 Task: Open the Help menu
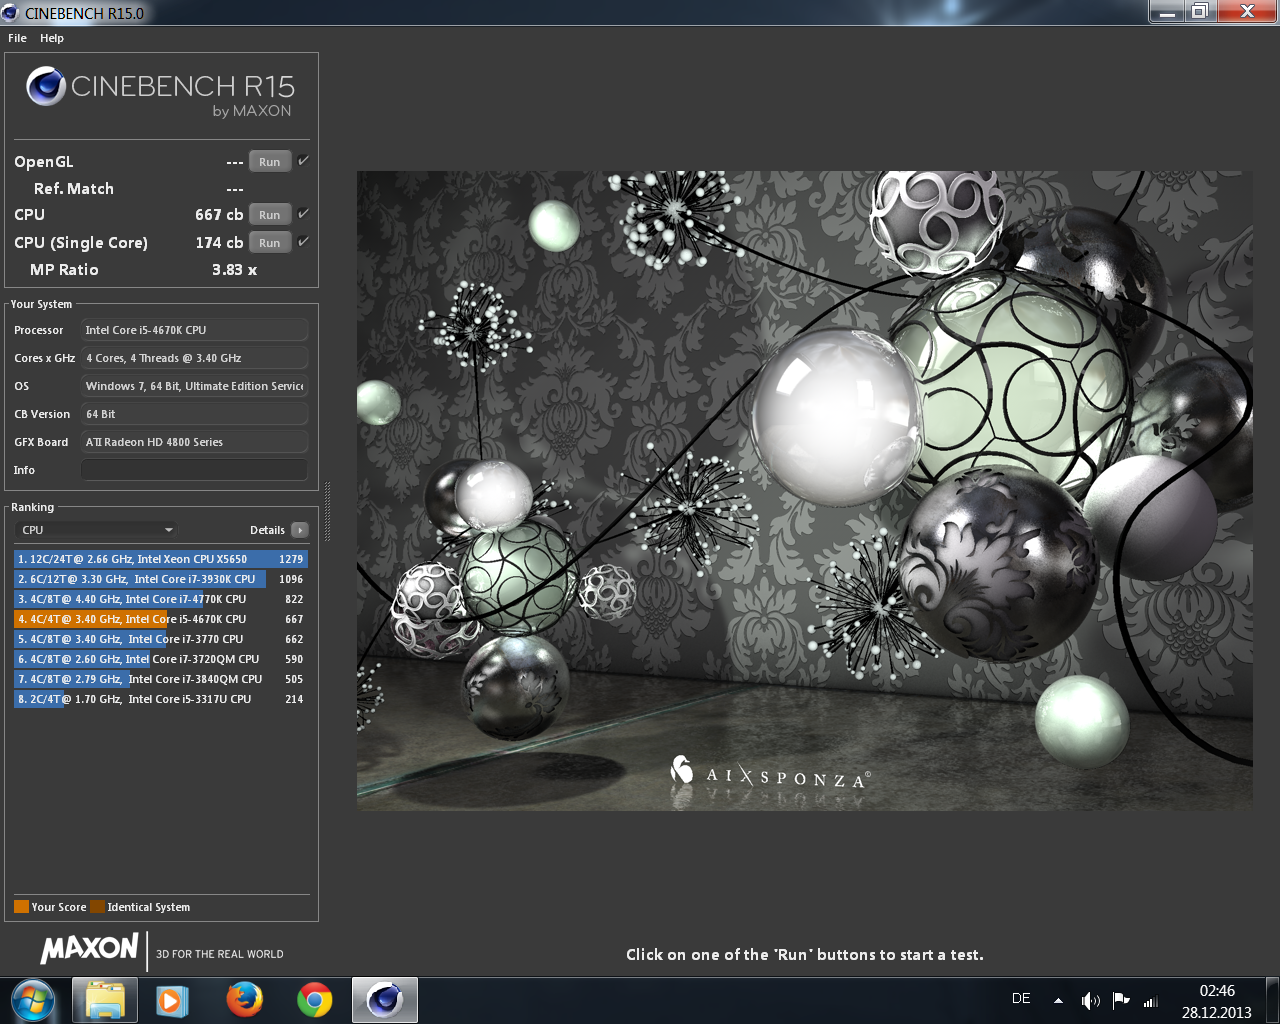tap(51, 38)
